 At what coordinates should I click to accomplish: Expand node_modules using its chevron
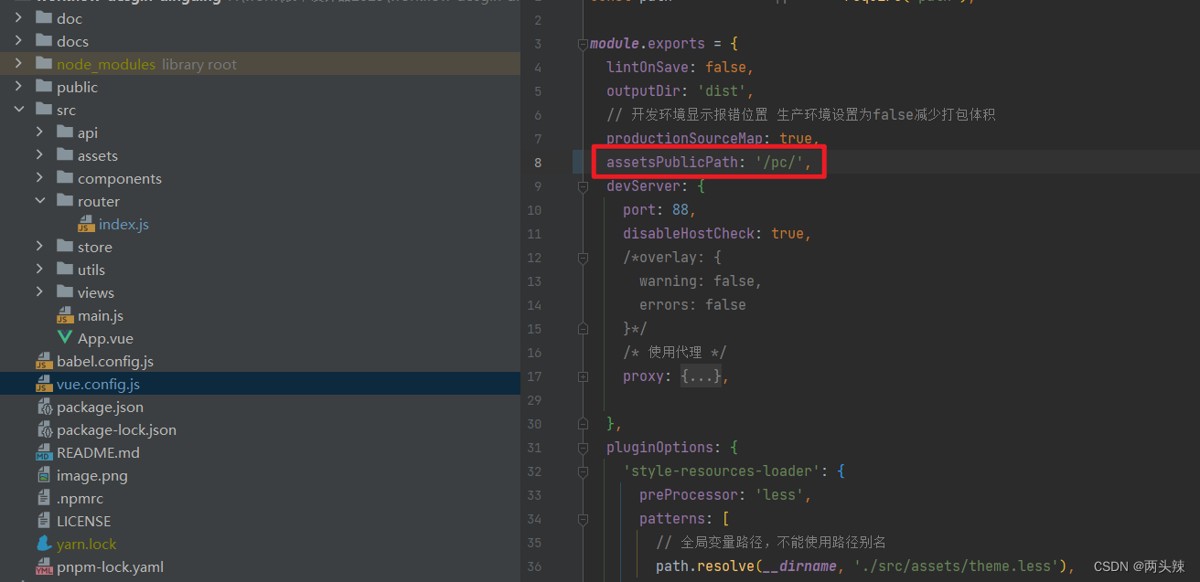[18, 64]
